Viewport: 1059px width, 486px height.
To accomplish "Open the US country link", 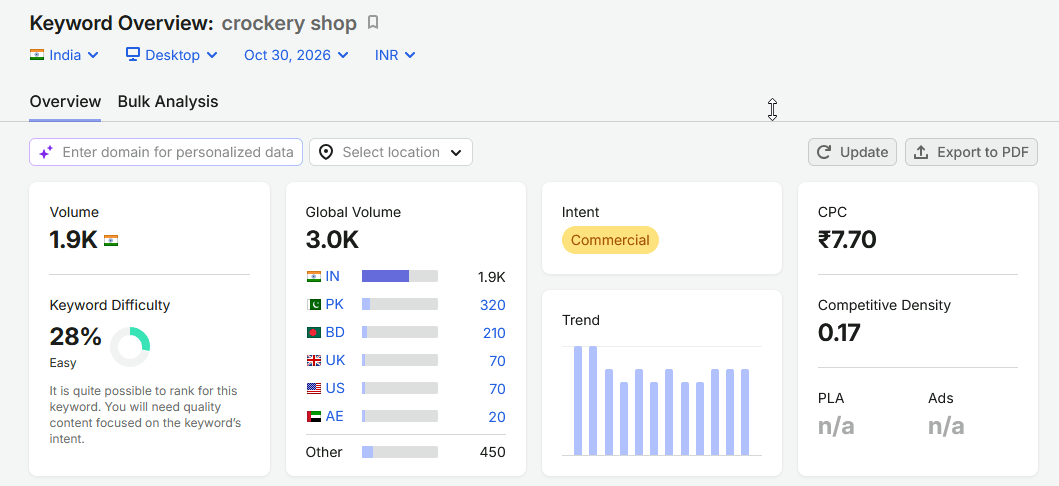I will coord(335,388).
